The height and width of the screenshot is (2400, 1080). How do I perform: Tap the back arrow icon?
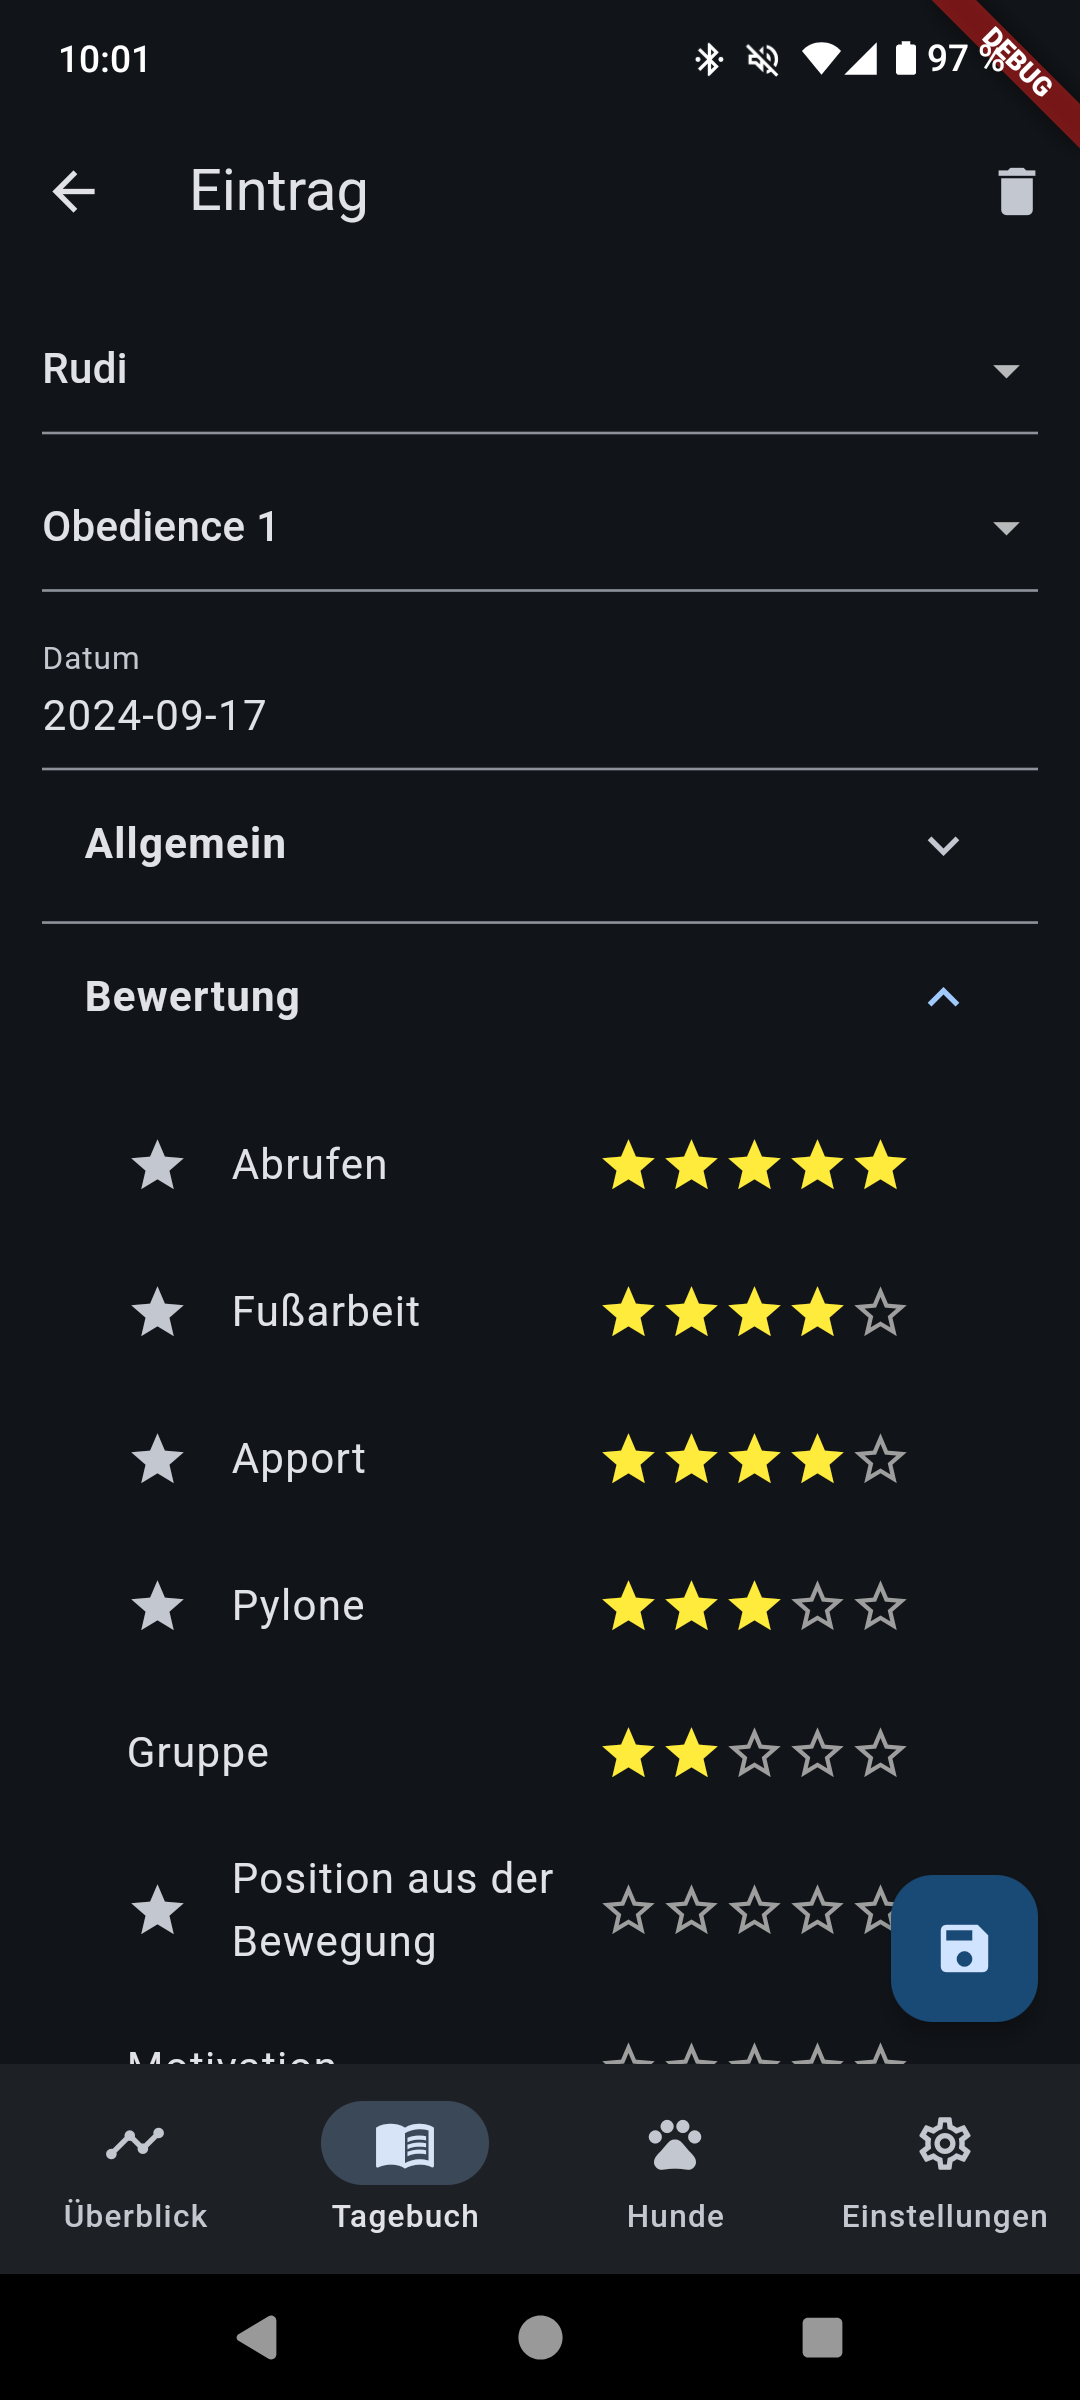74,191
